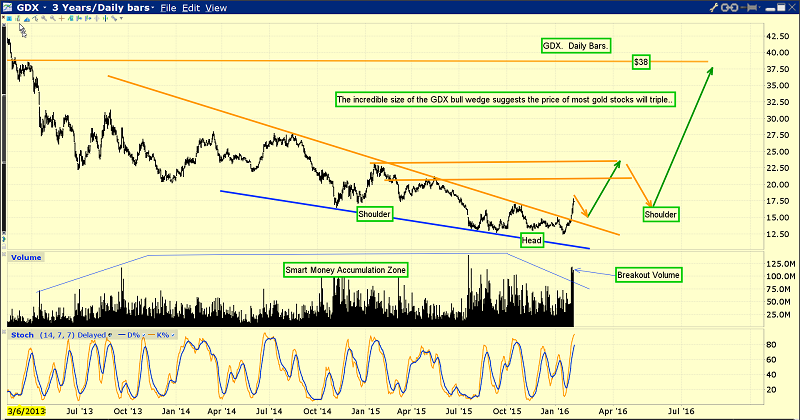
Task: Click the 'Breakout Volume' annotation
Action: (648, 275)
